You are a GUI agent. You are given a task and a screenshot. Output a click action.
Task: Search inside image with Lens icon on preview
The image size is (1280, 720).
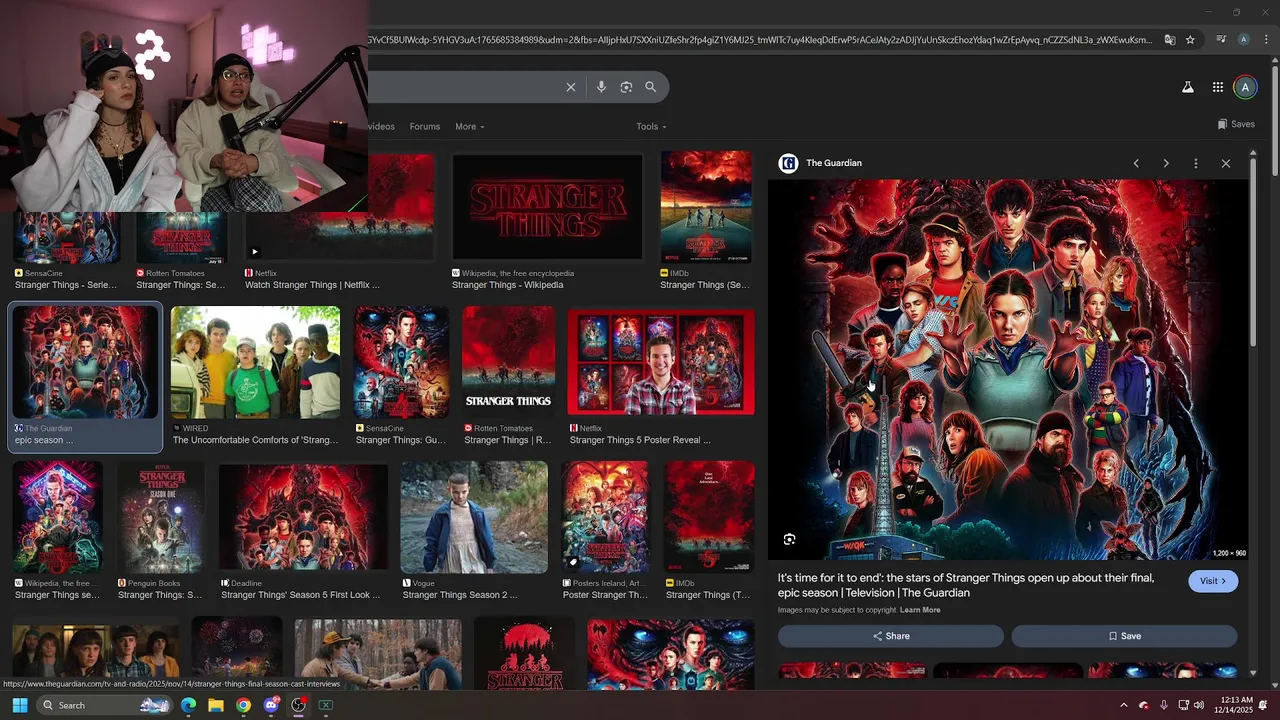789,539
